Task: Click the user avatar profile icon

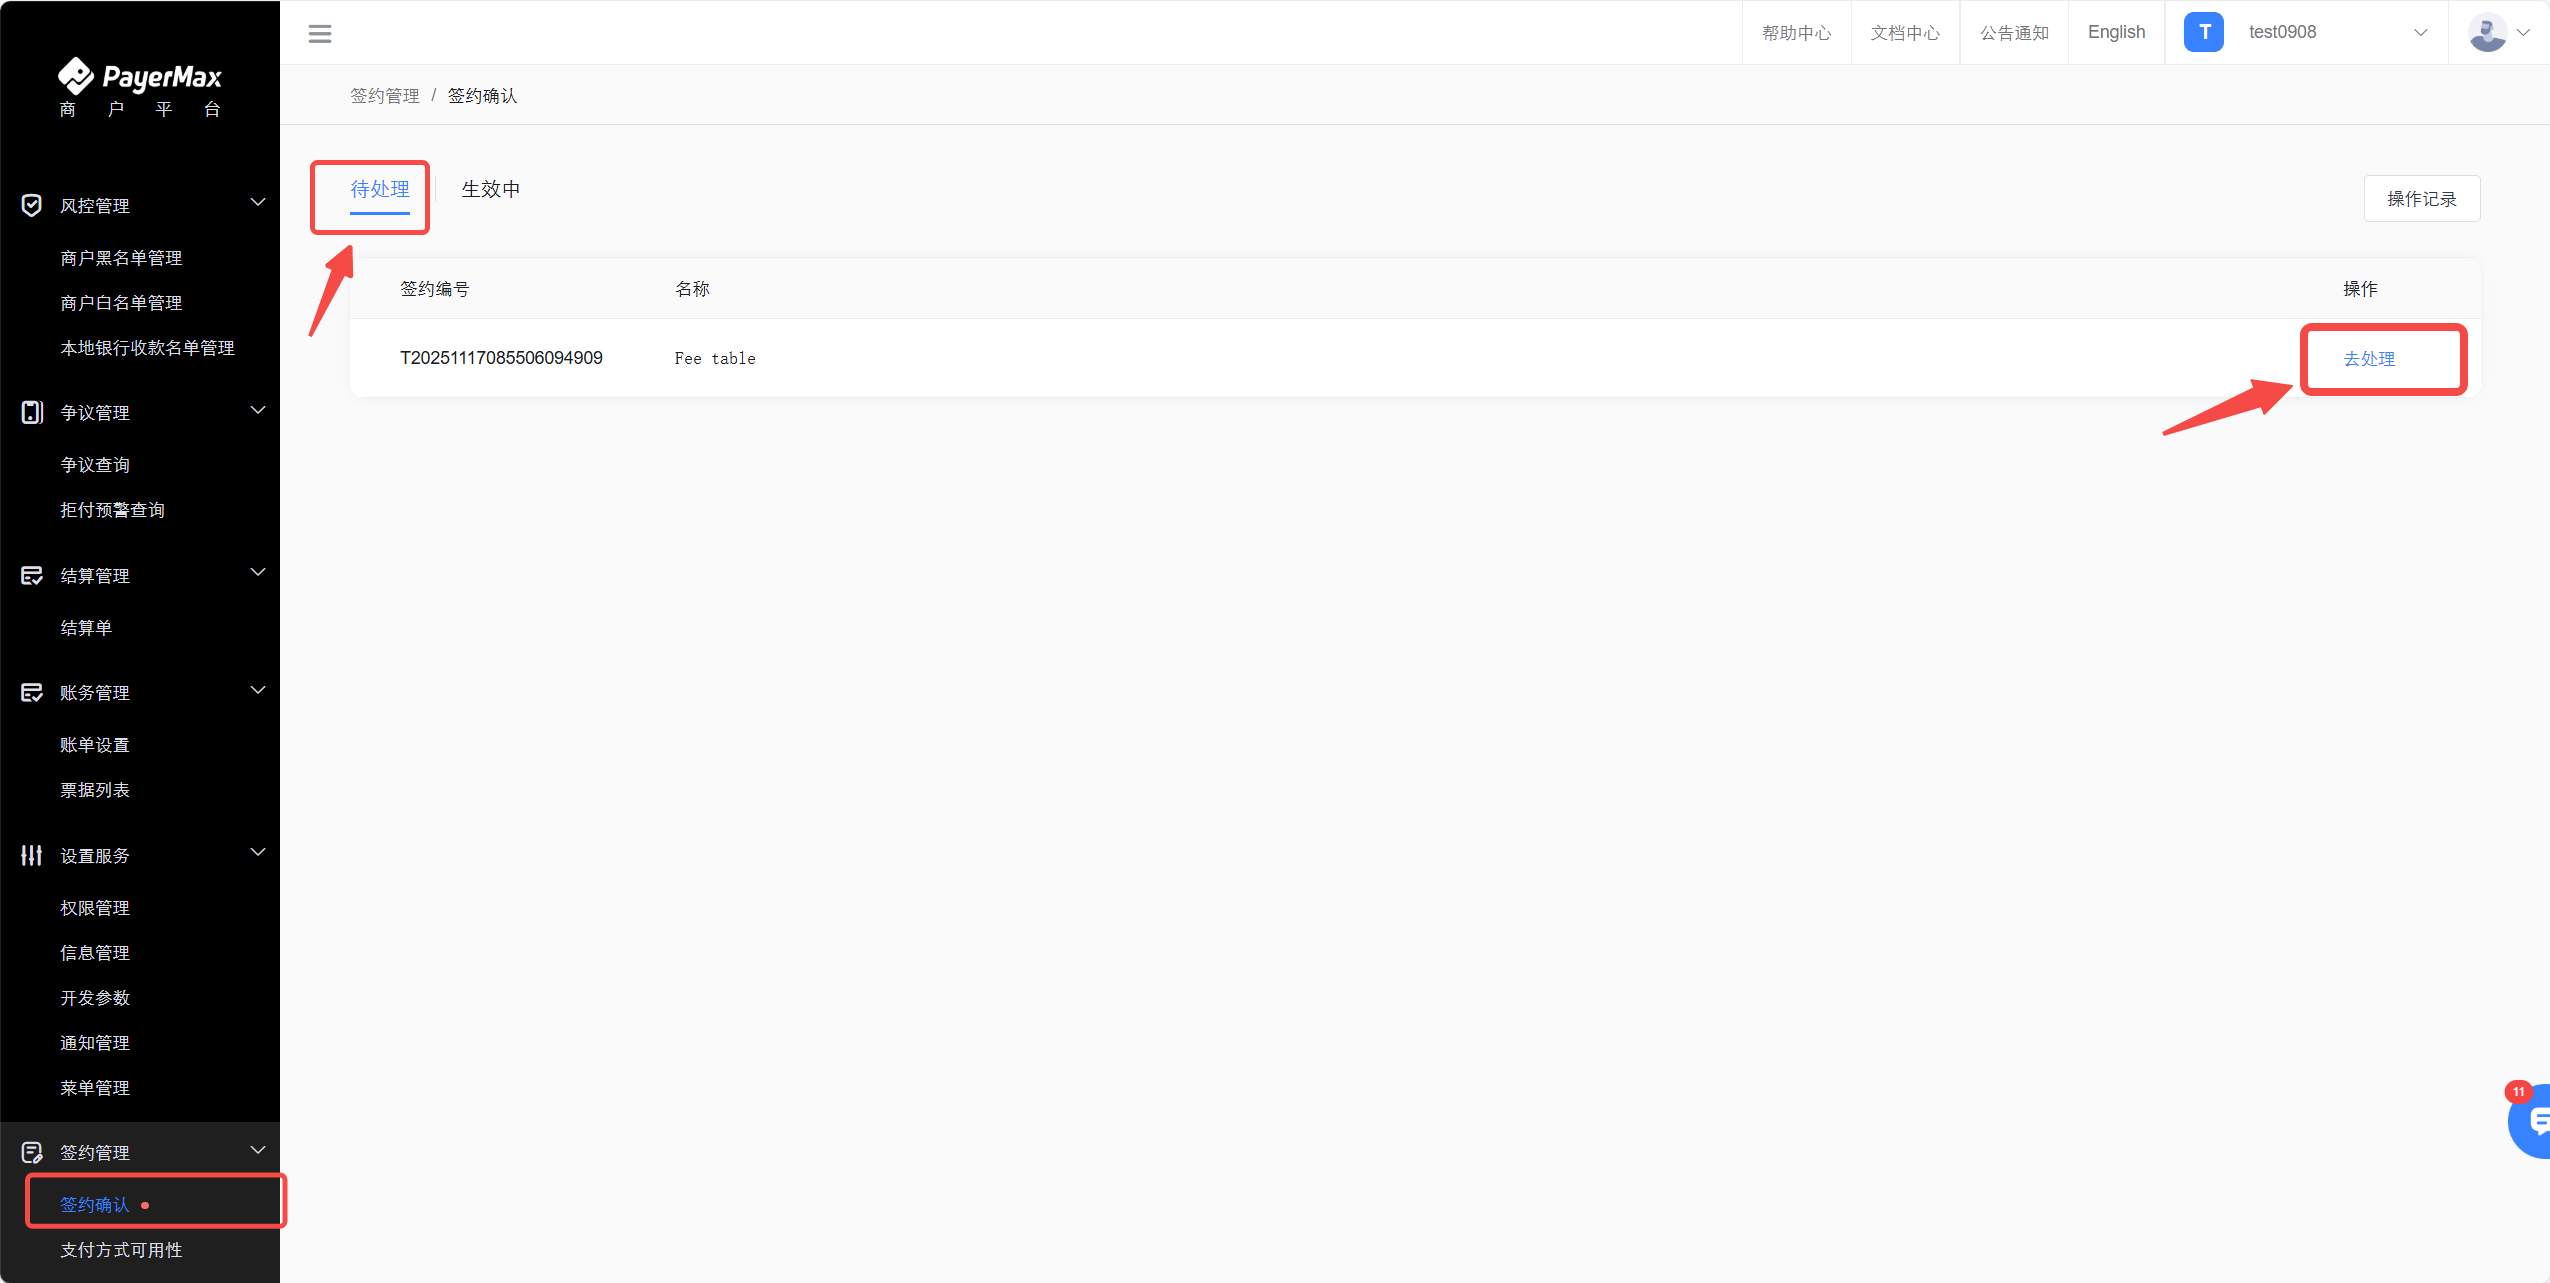Action: [x=2486, y=32]
